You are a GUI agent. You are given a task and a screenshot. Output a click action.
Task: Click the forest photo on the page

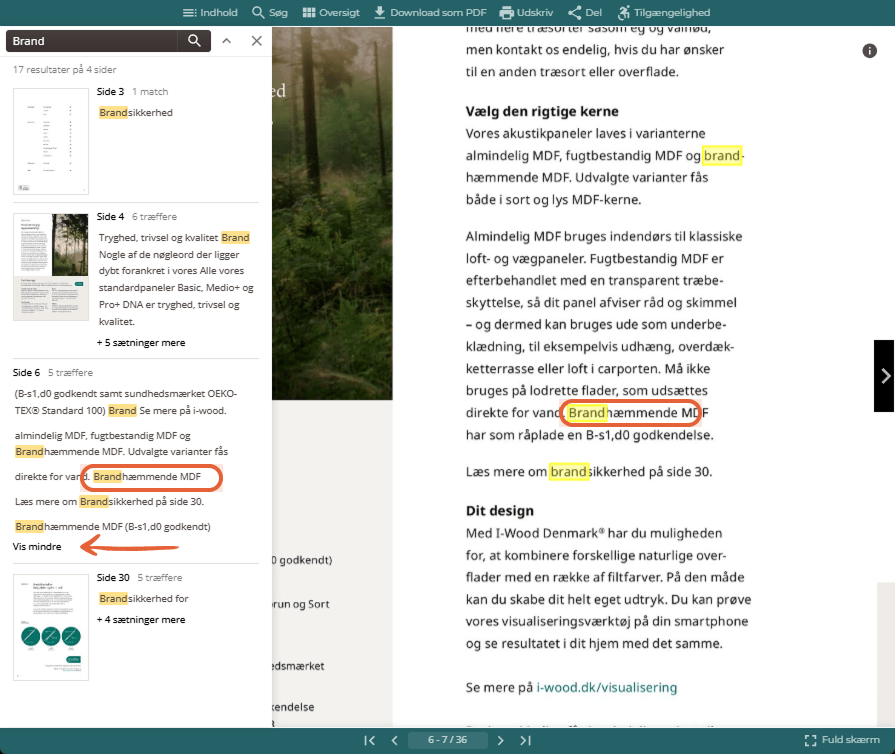point(332,213)
